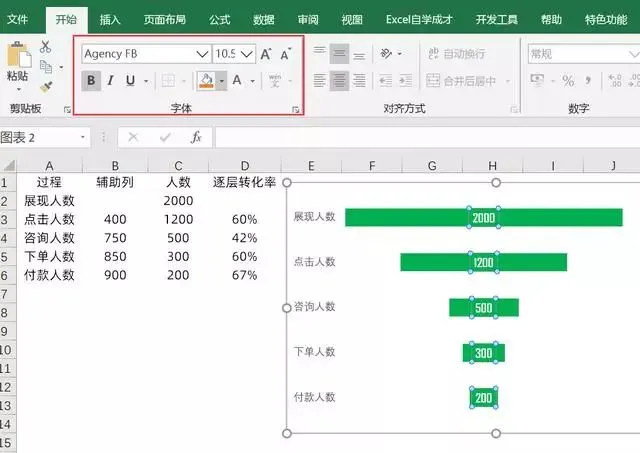This screenshot has height=453, width=640.
Task: Toggle Bold formatting
Action: pyautogui.click(x=91, y=81)
